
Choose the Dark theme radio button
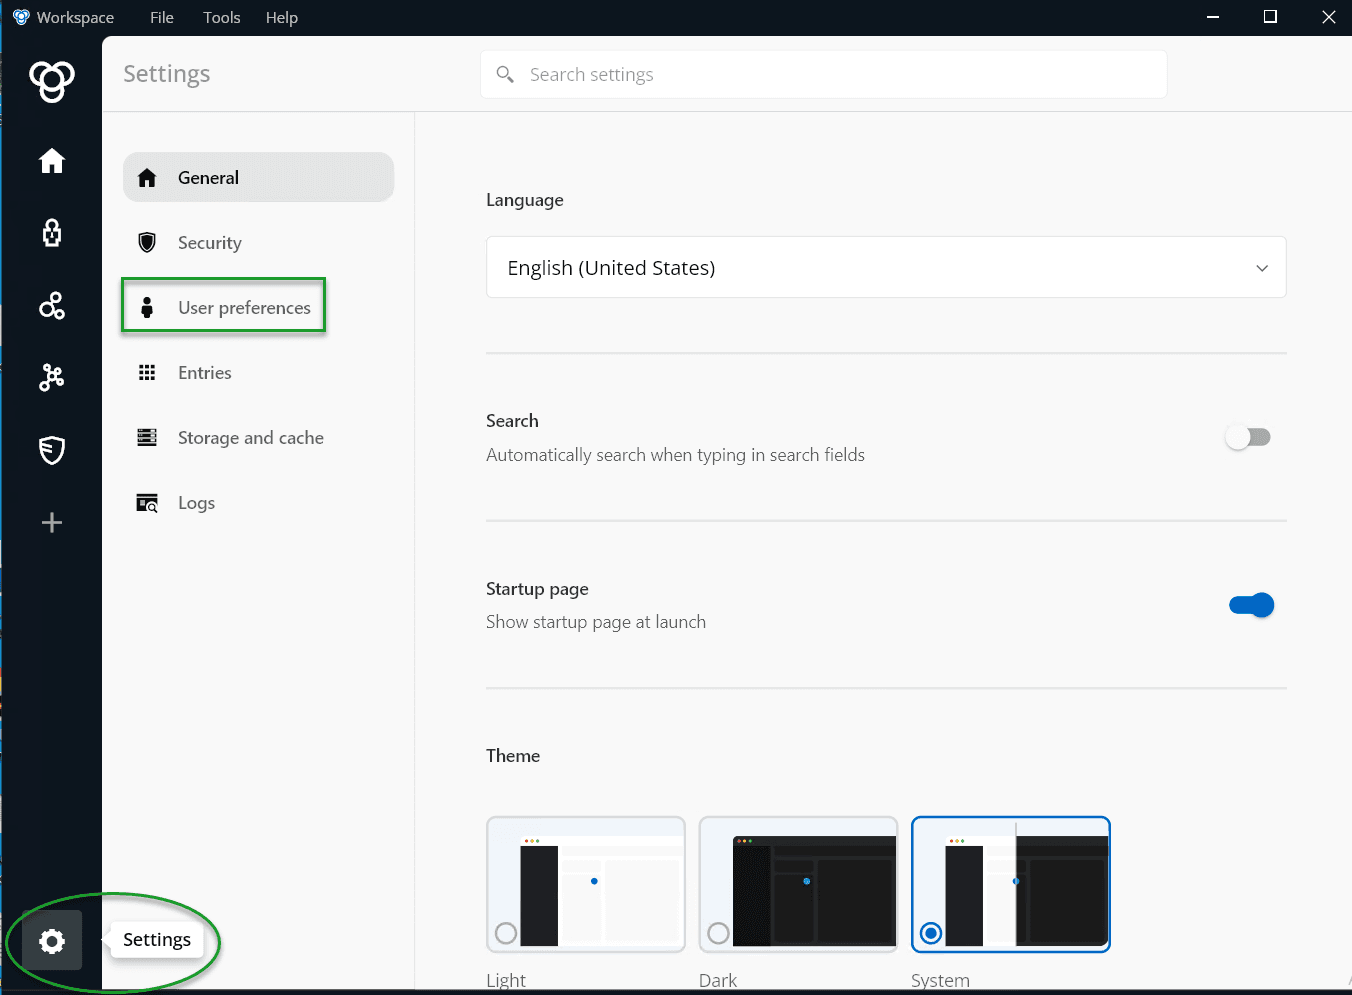718,933
